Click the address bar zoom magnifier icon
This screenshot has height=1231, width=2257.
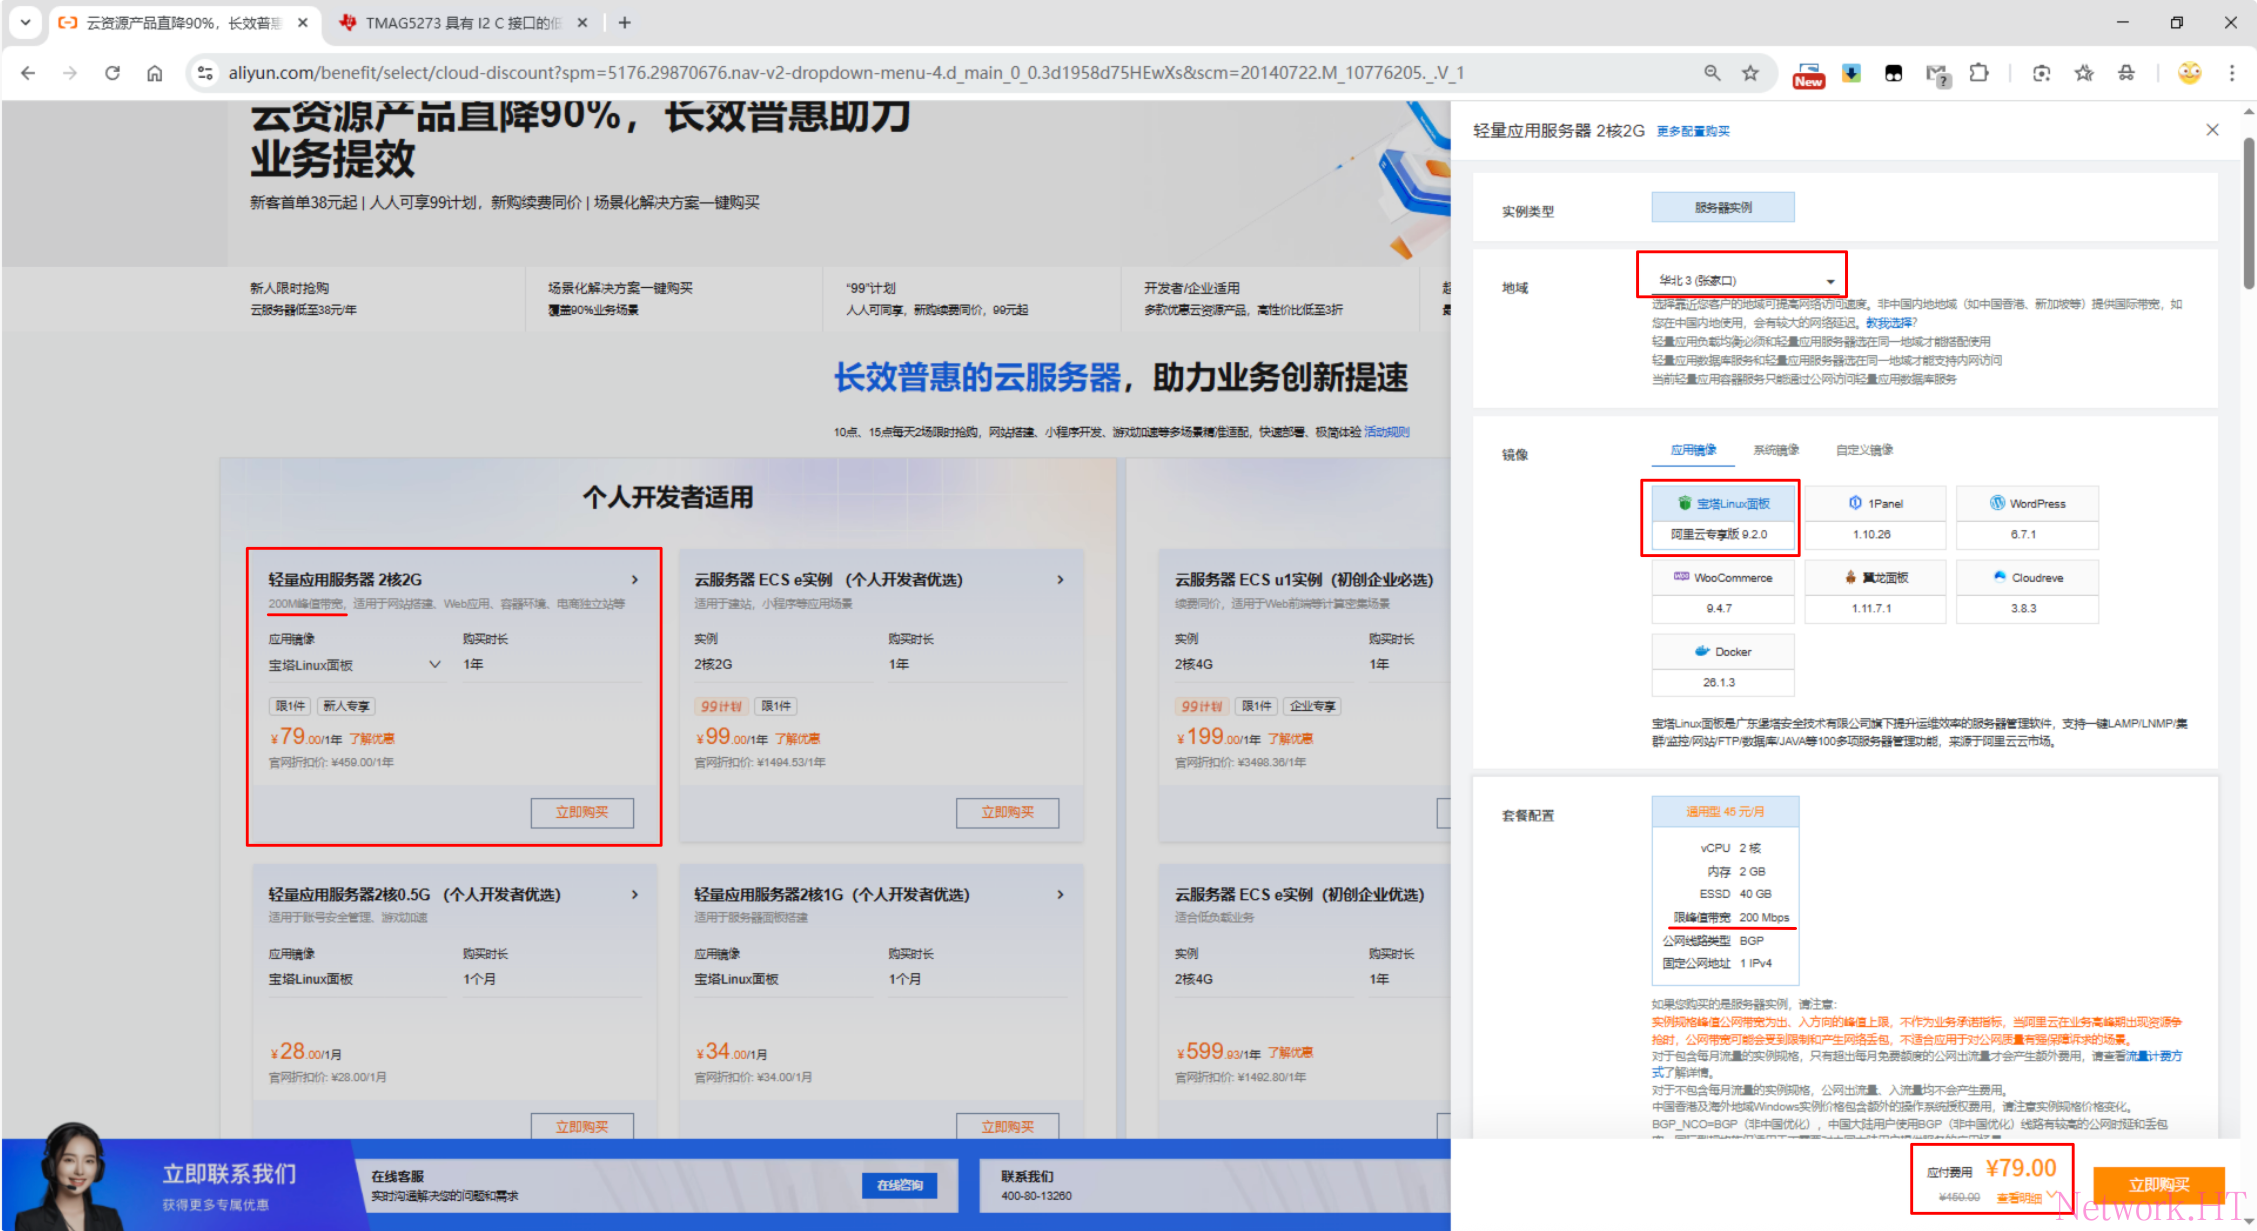(1712, 73)
